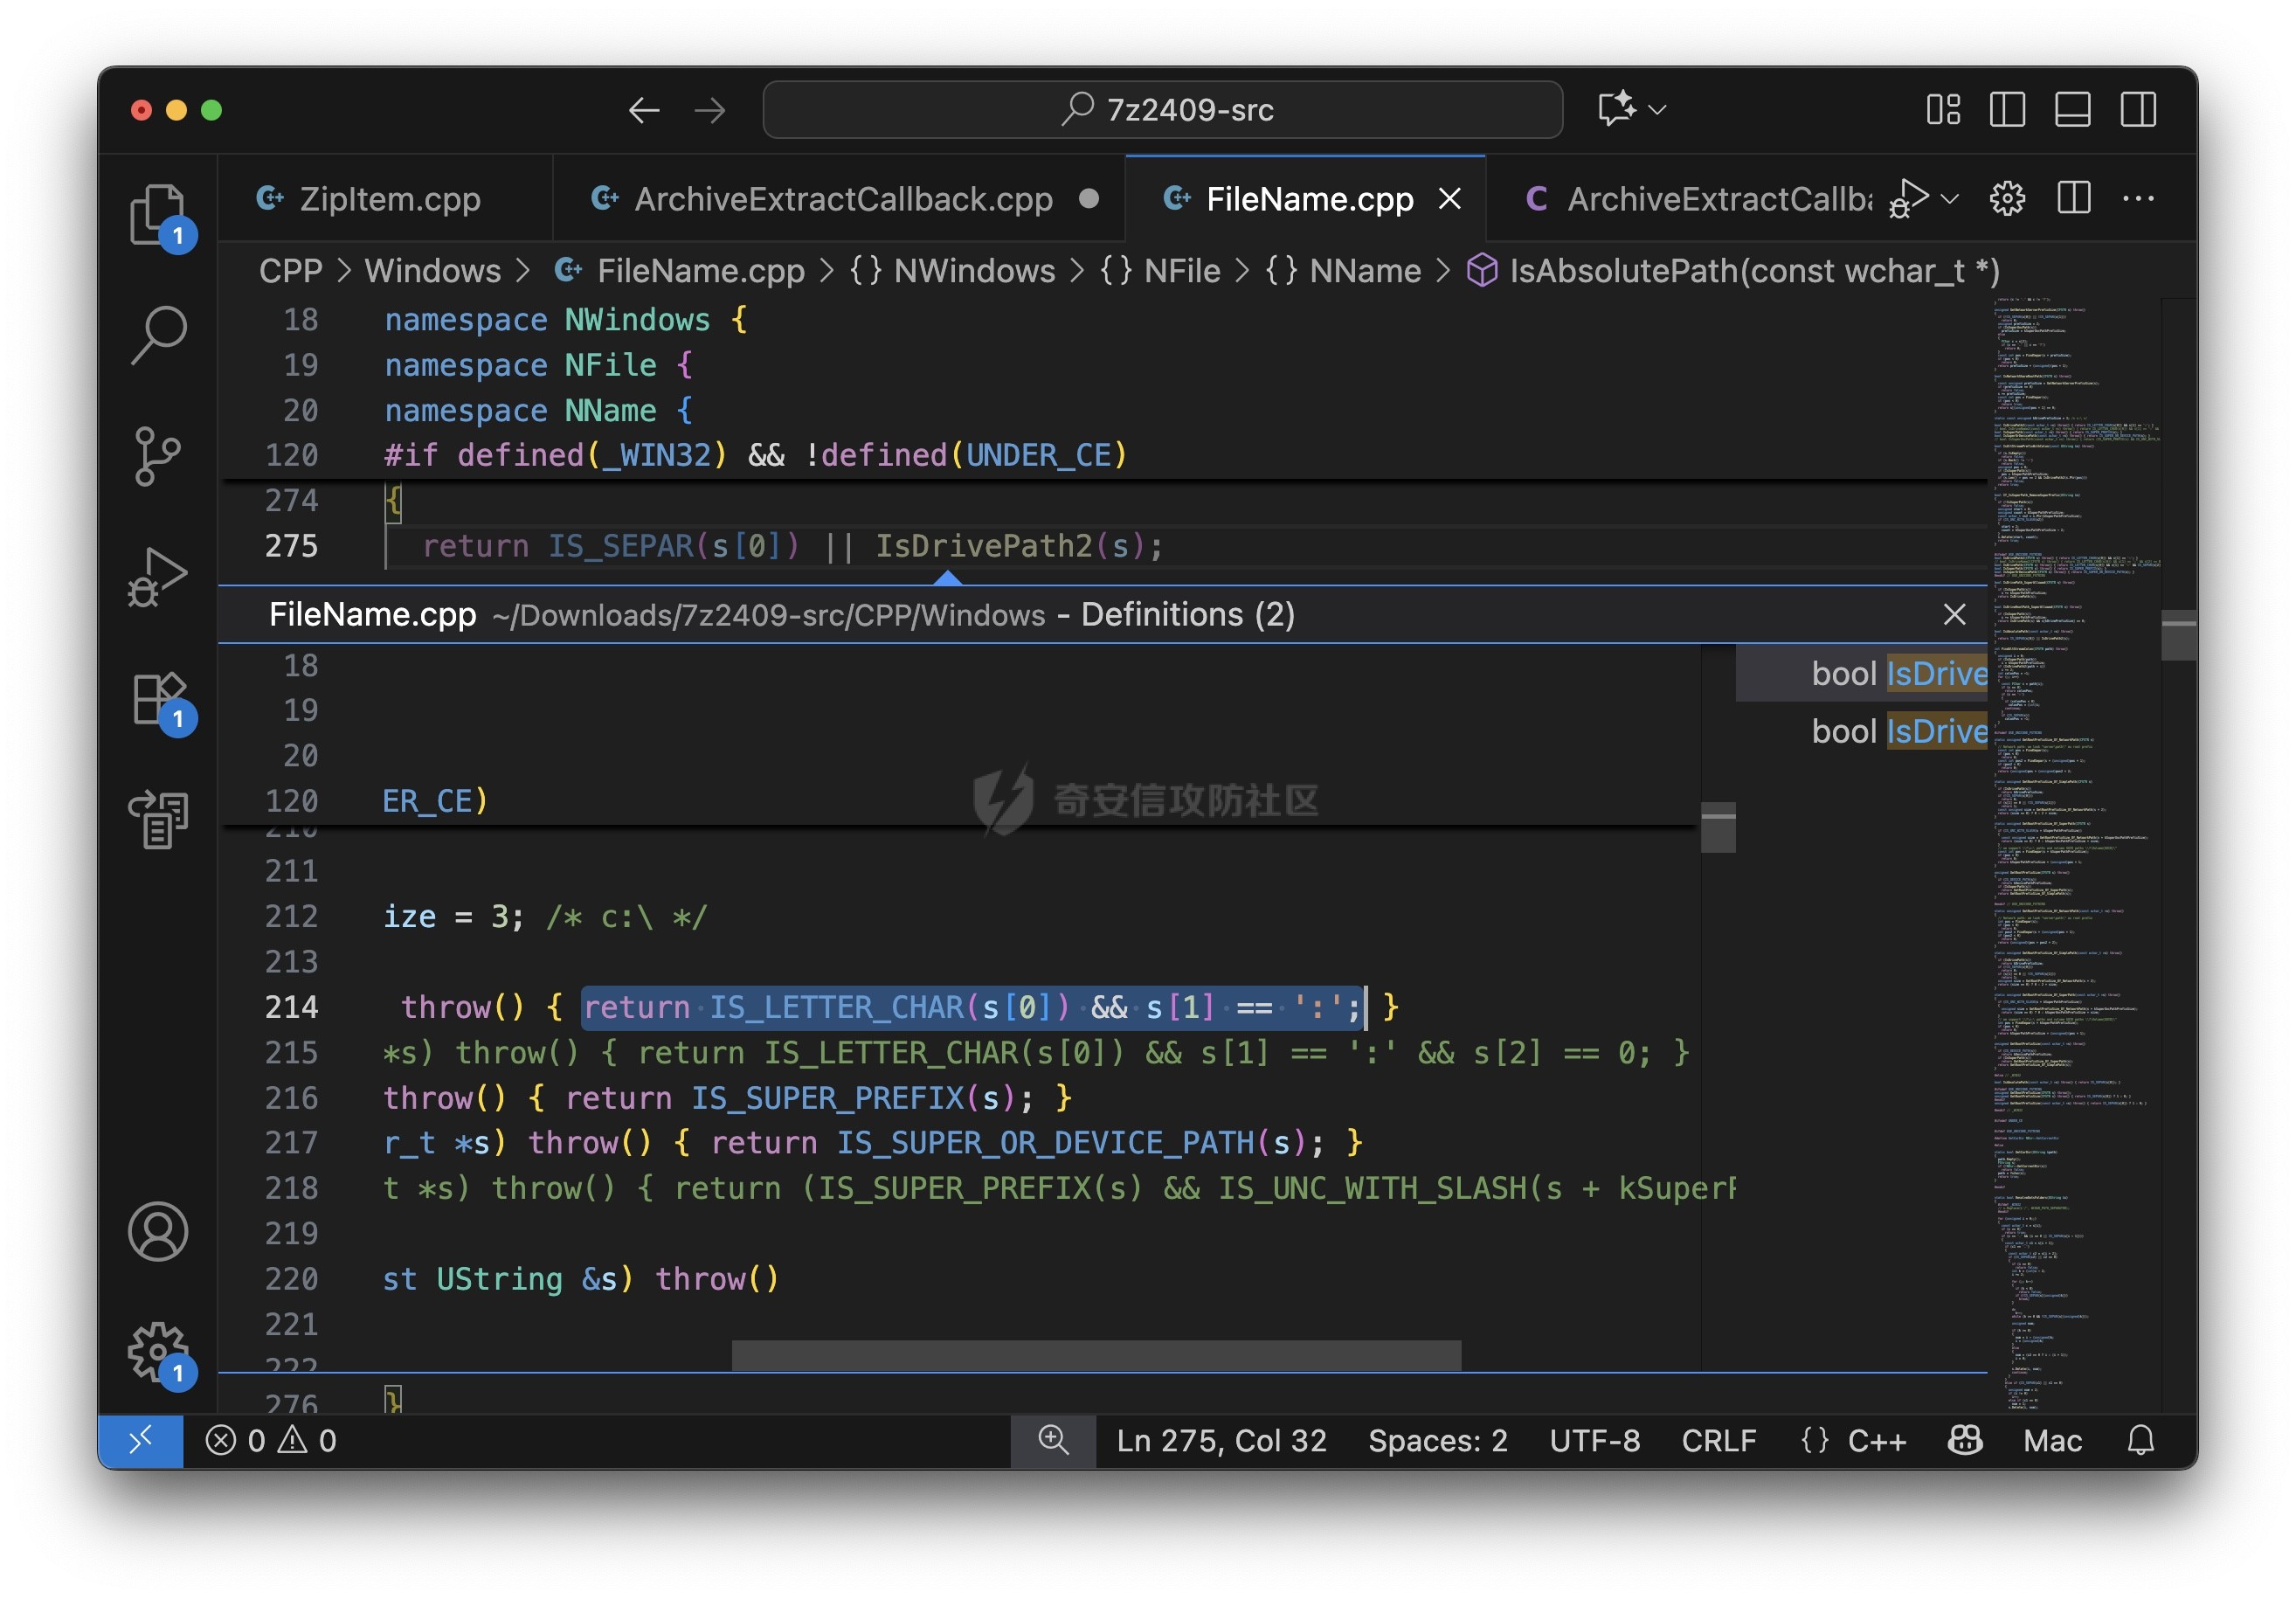2296x1599 pixels.
Task: Open the run or debug dropdown arrow
Action: pos(1950,198)
